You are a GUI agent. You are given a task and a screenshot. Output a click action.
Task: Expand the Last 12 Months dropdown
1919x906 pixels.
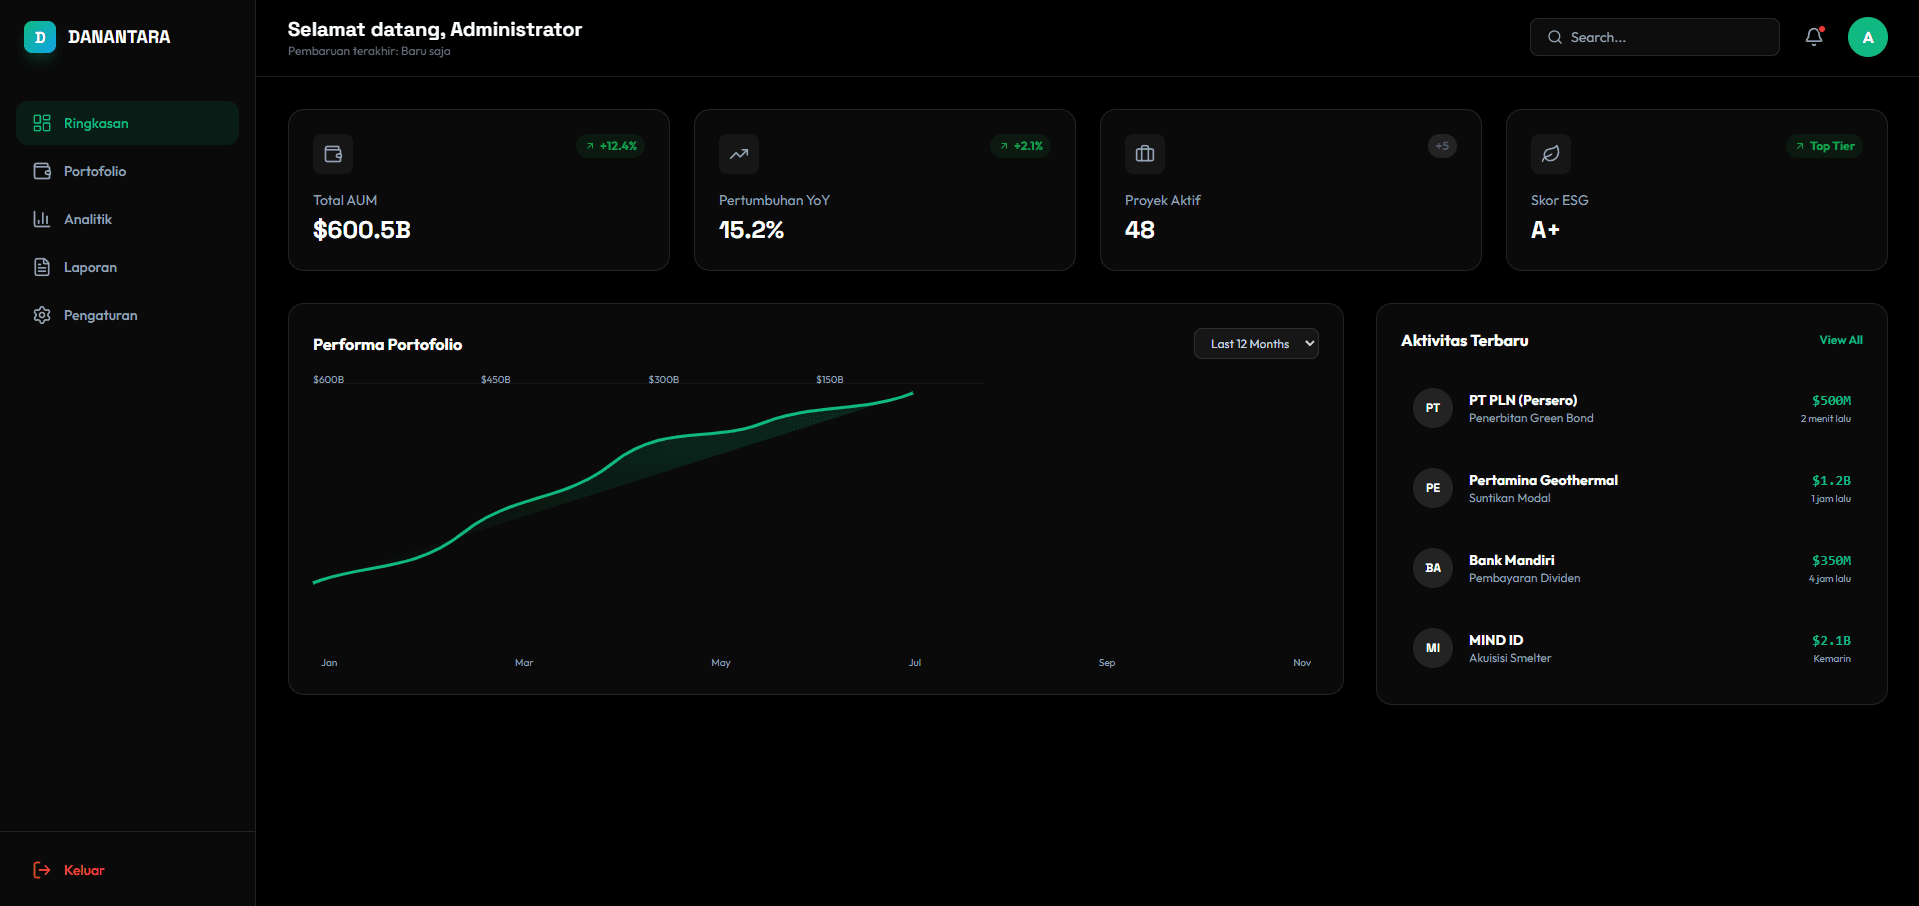click(1256, 344)
